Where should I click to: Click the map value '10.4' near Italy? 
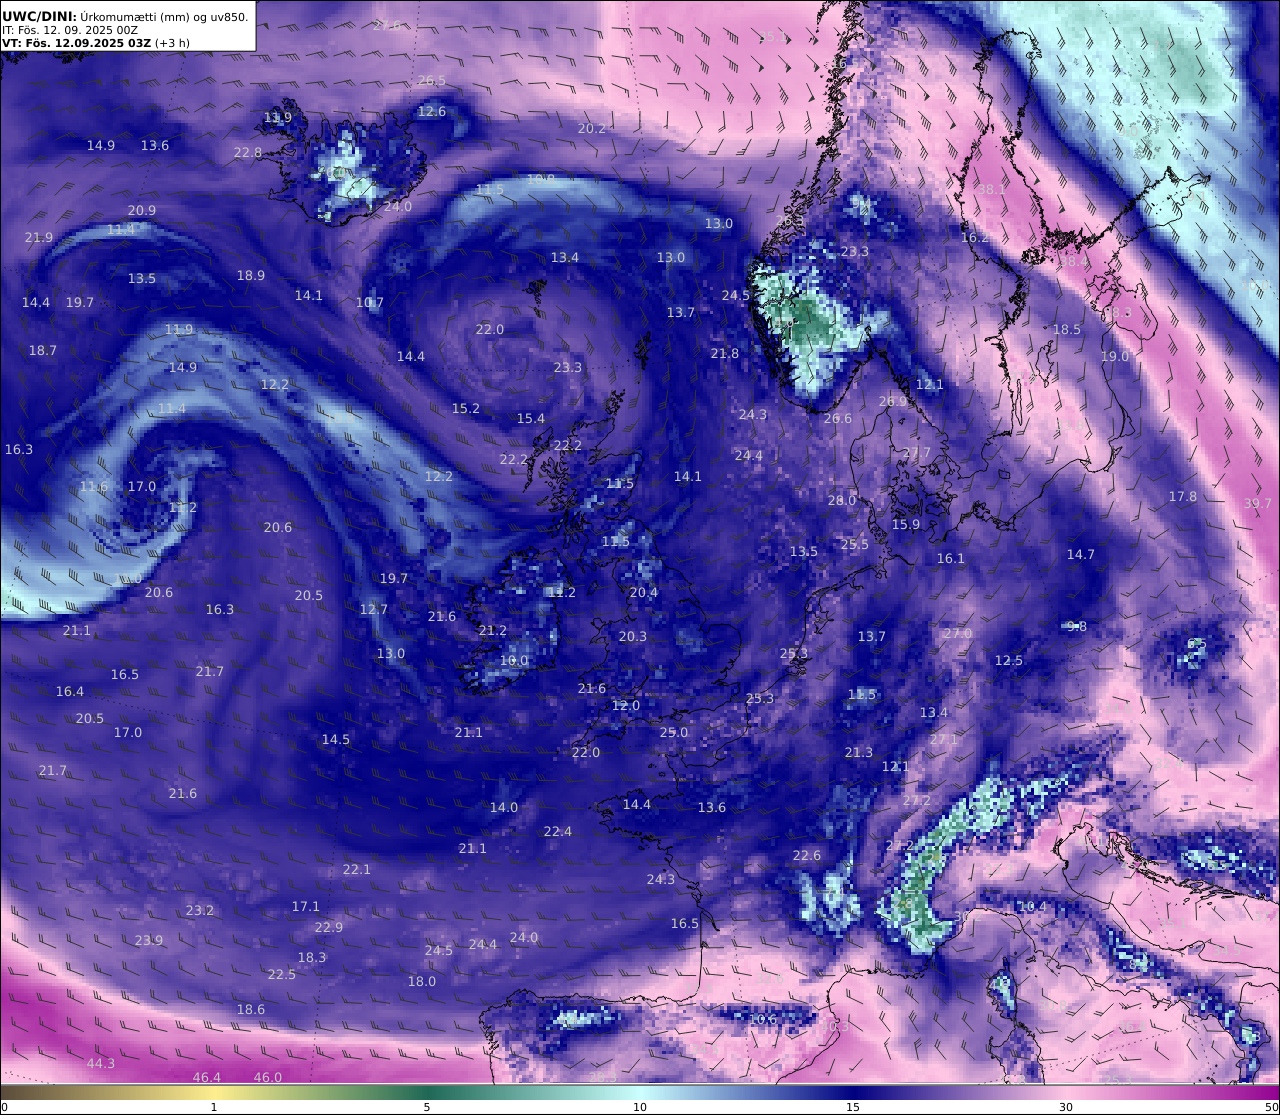tap(1033, 906)
